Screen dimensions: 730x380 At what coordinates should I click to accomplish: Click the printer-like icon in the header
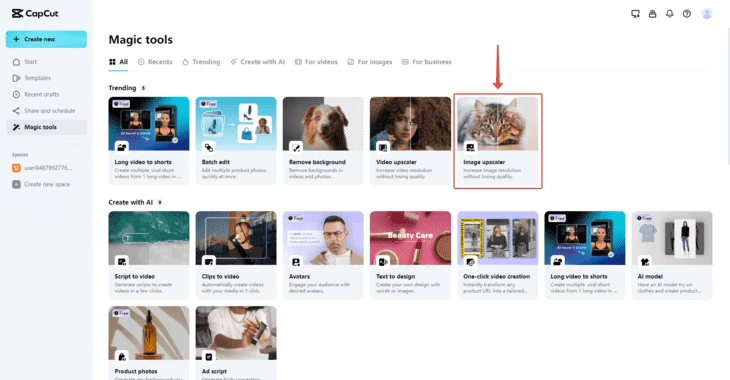[652, 14]
